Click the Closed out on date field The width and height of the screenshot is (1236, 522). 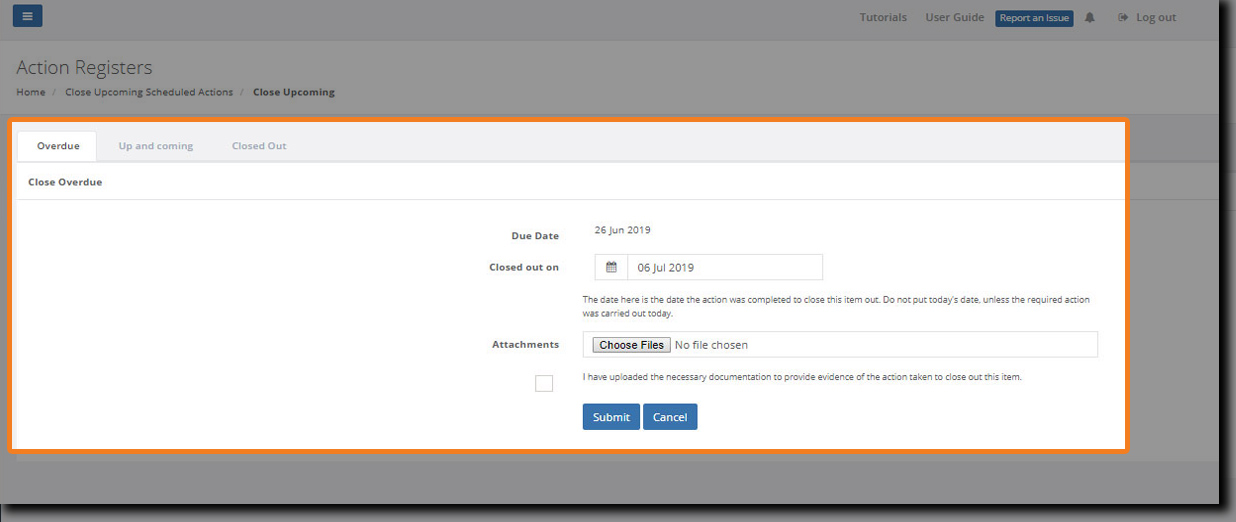725,267
